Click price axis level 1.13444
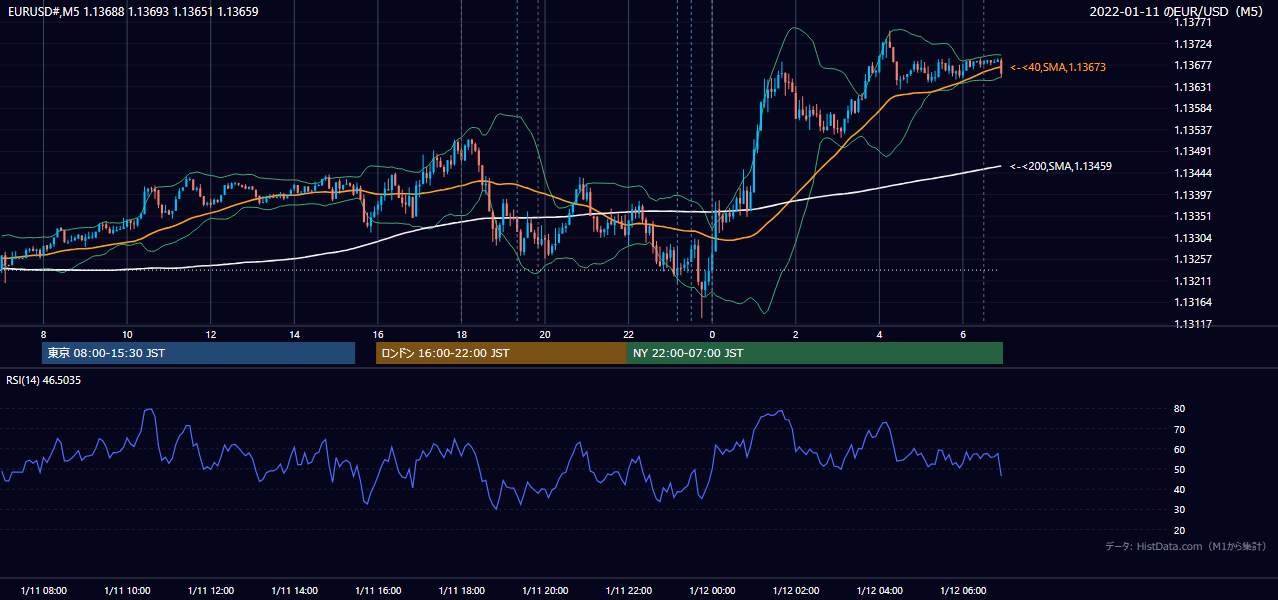 (x=1193, y=173)
